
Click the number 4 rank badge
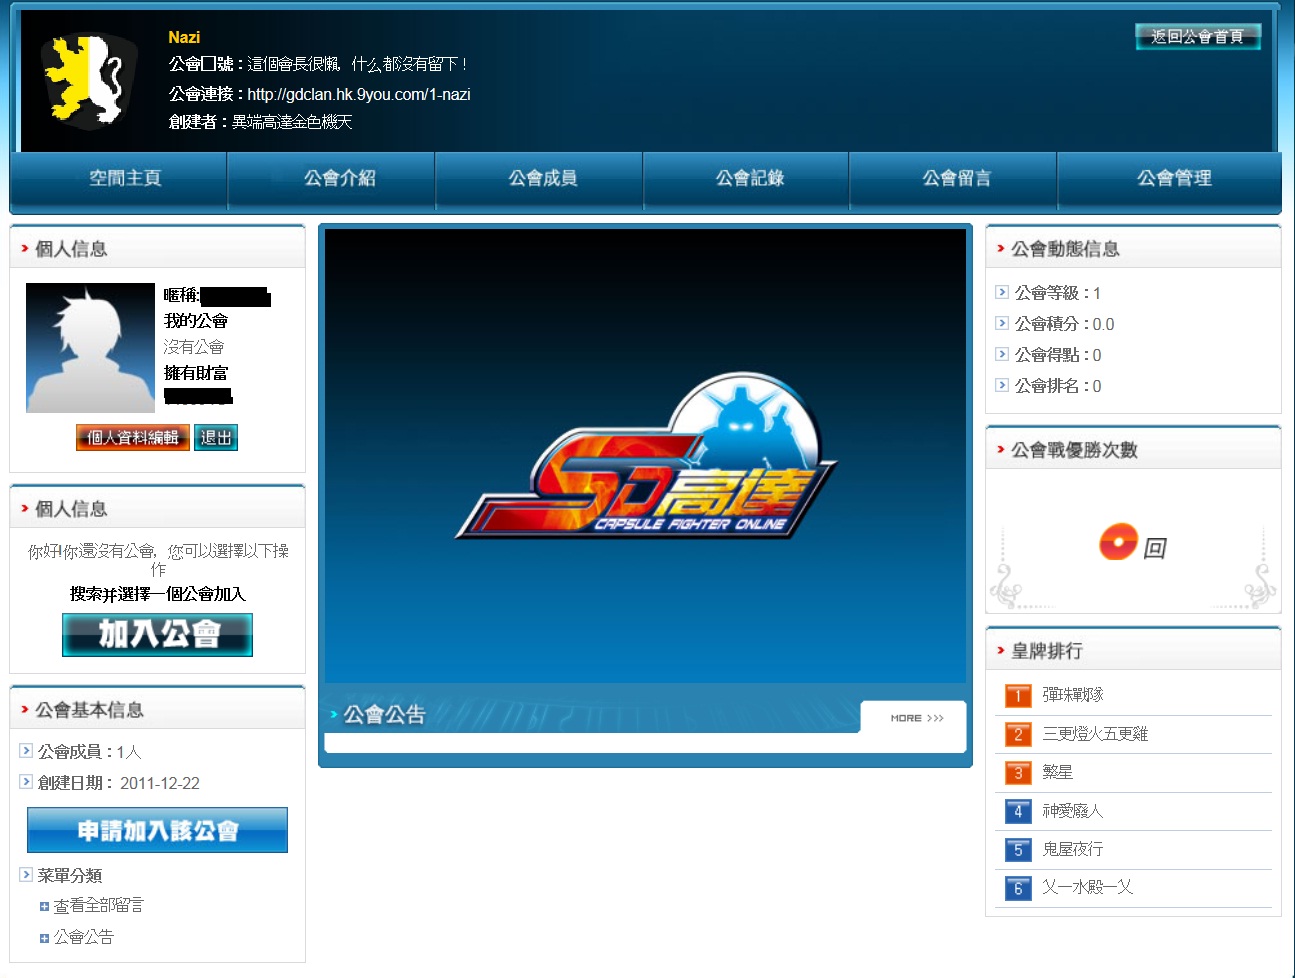[1018, 812]
